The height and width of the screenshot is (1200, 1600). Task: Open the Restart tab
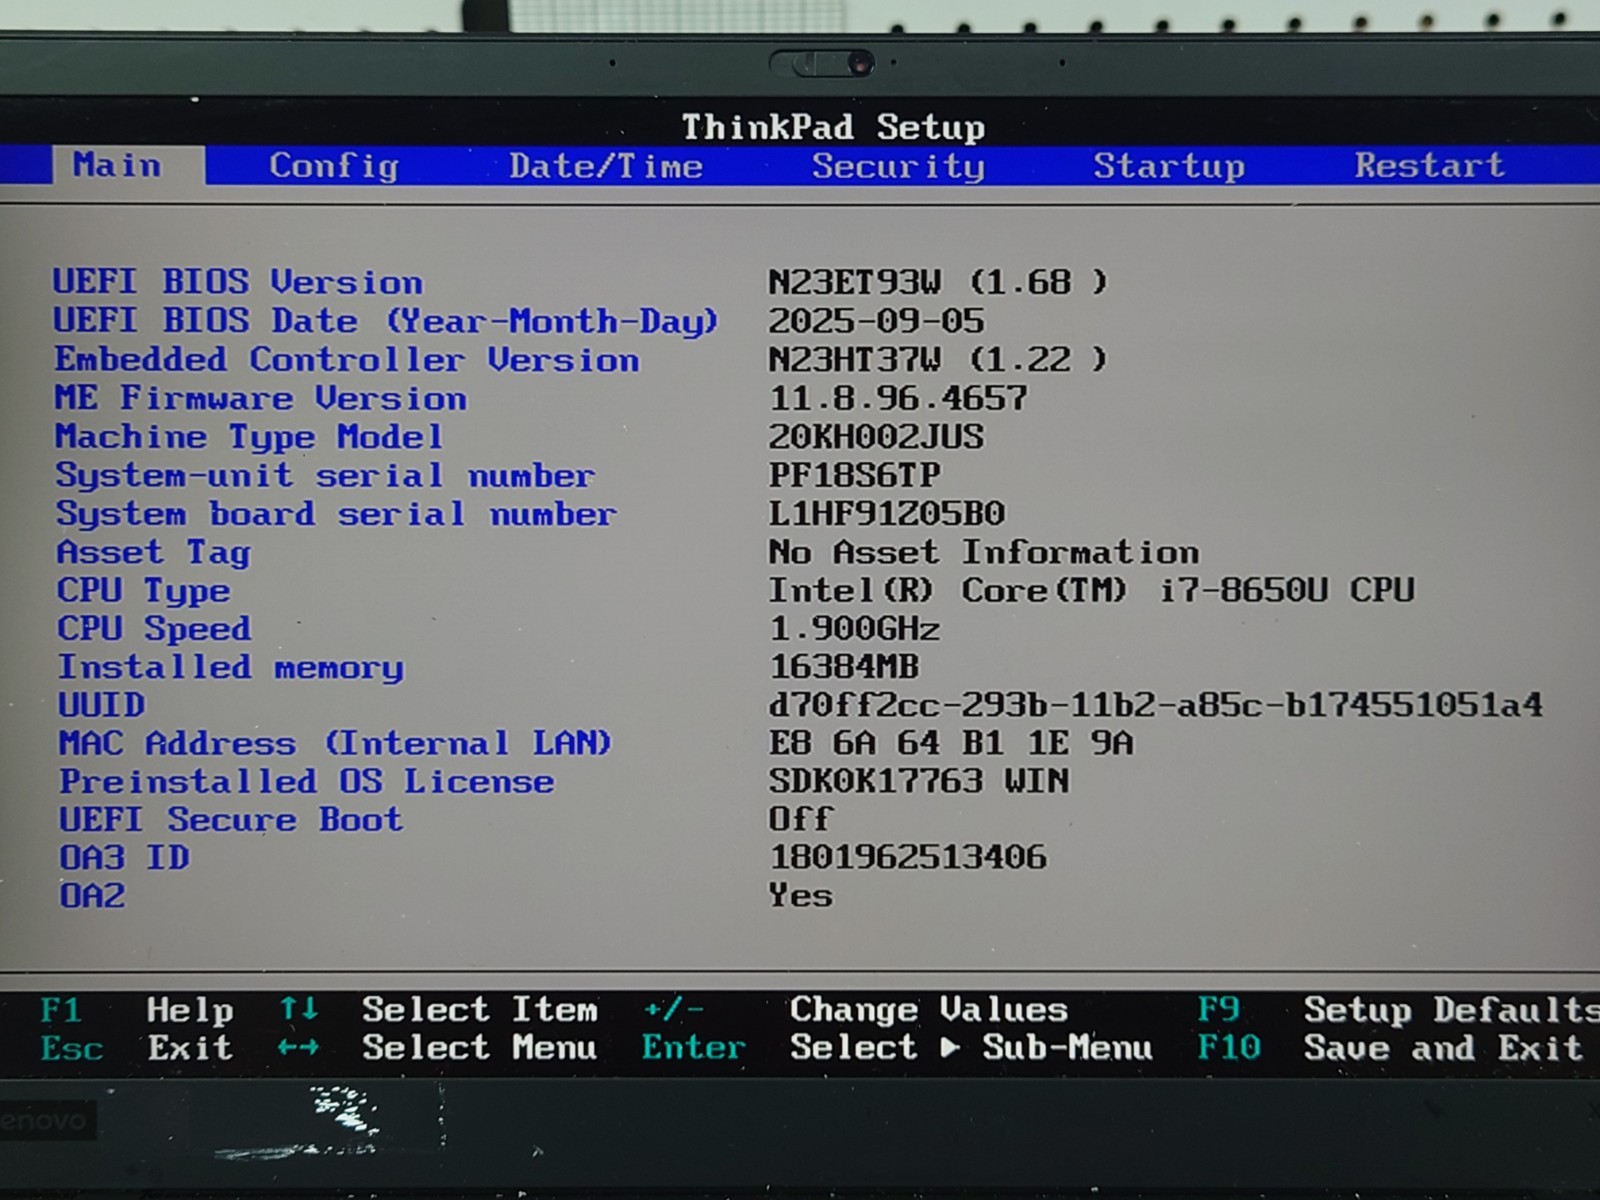pos(1429,165)
